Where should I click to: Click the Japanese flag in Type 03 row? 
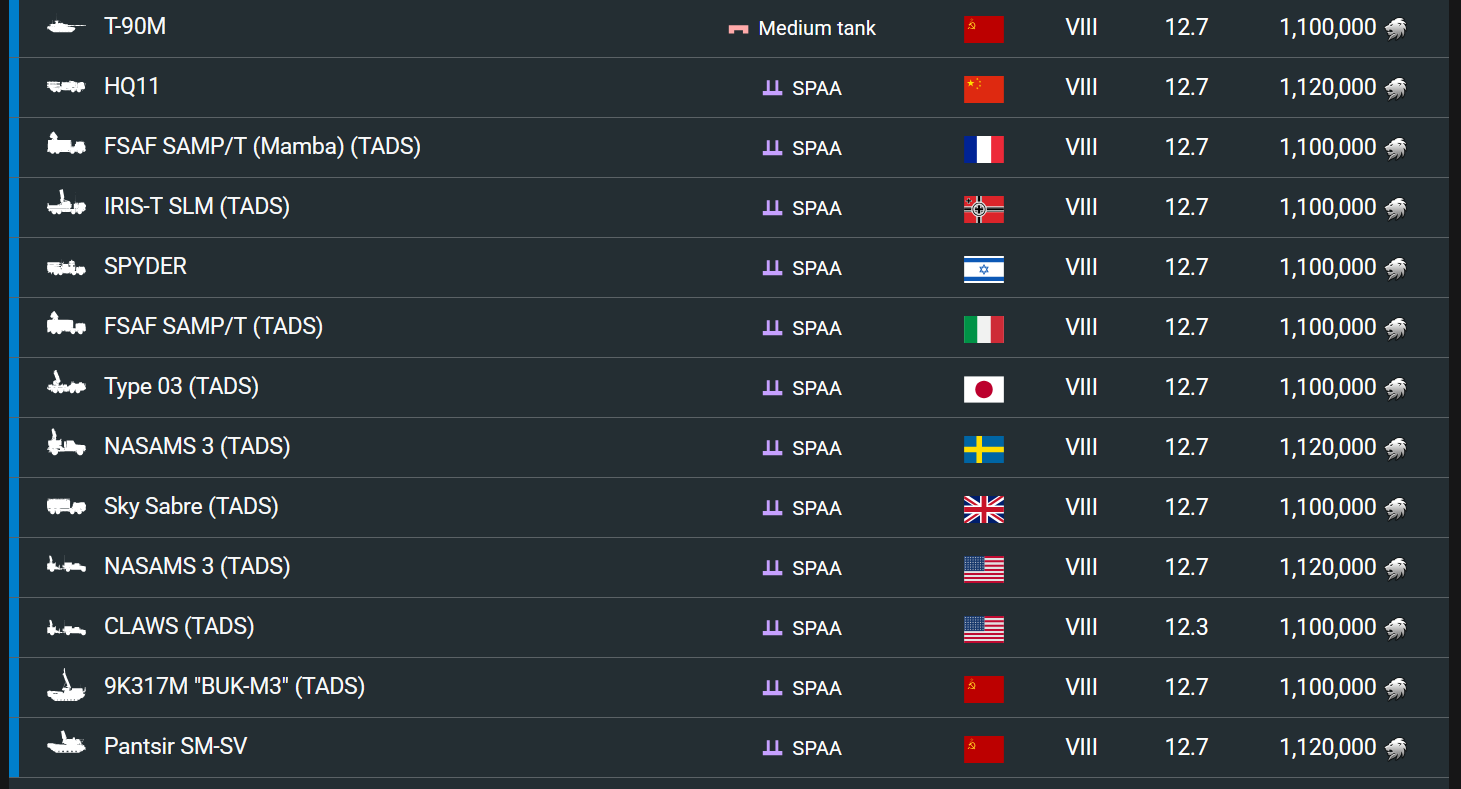(x=983, y=389)
